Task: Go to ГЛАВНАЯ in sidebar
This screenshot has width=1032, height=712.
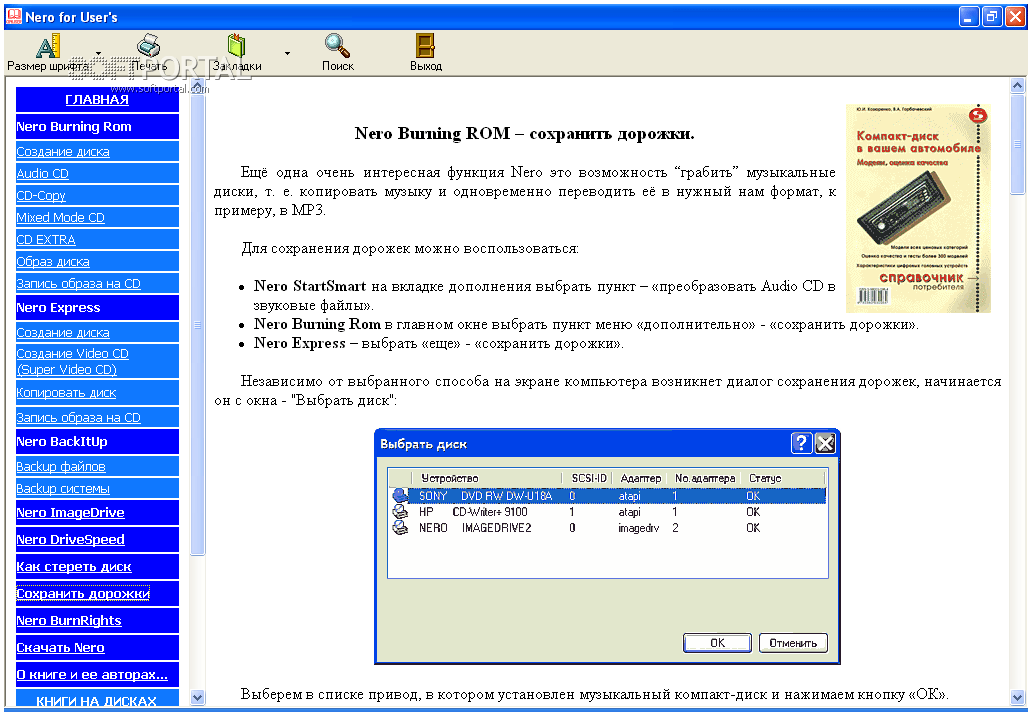Action: click(x=97, y=100)
